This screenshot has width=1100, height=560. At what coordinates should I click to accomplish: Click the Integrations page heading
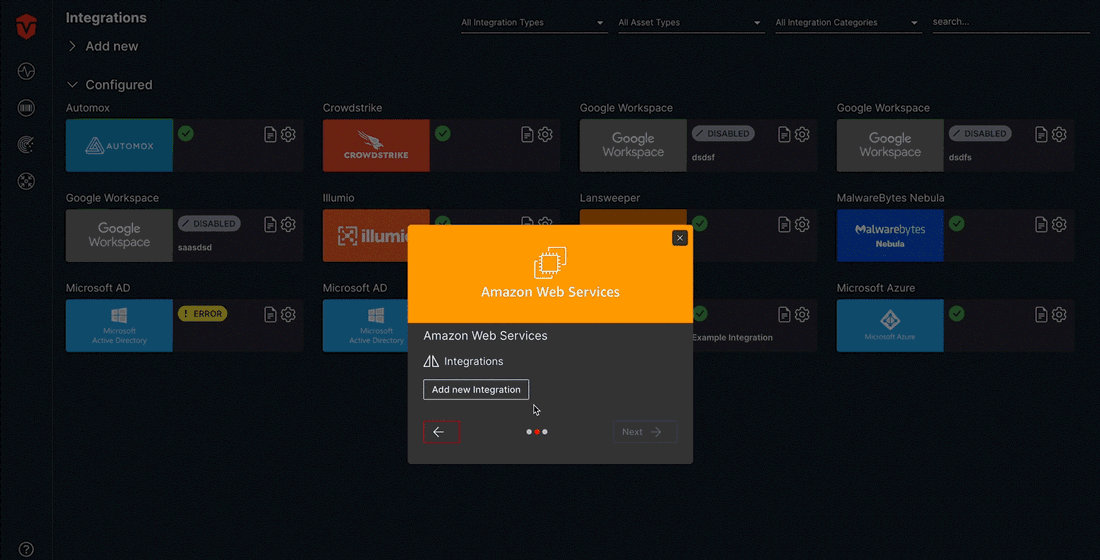[106, 18]
